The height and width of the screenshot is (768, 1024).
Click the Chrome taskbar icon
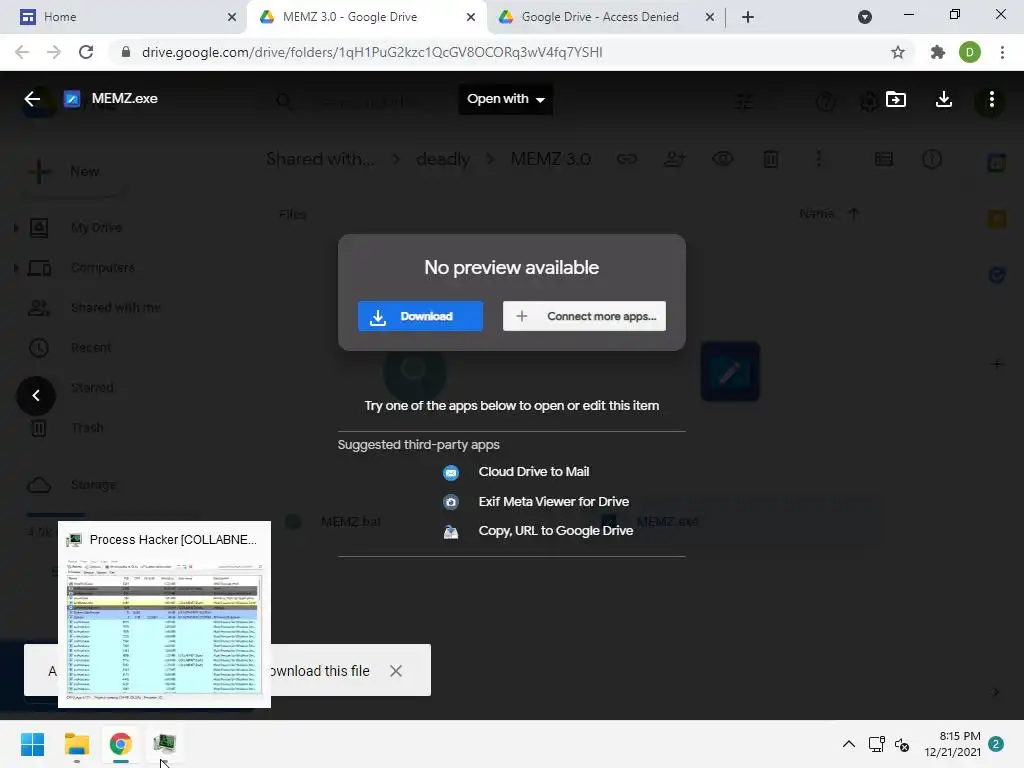pos(121,744)
